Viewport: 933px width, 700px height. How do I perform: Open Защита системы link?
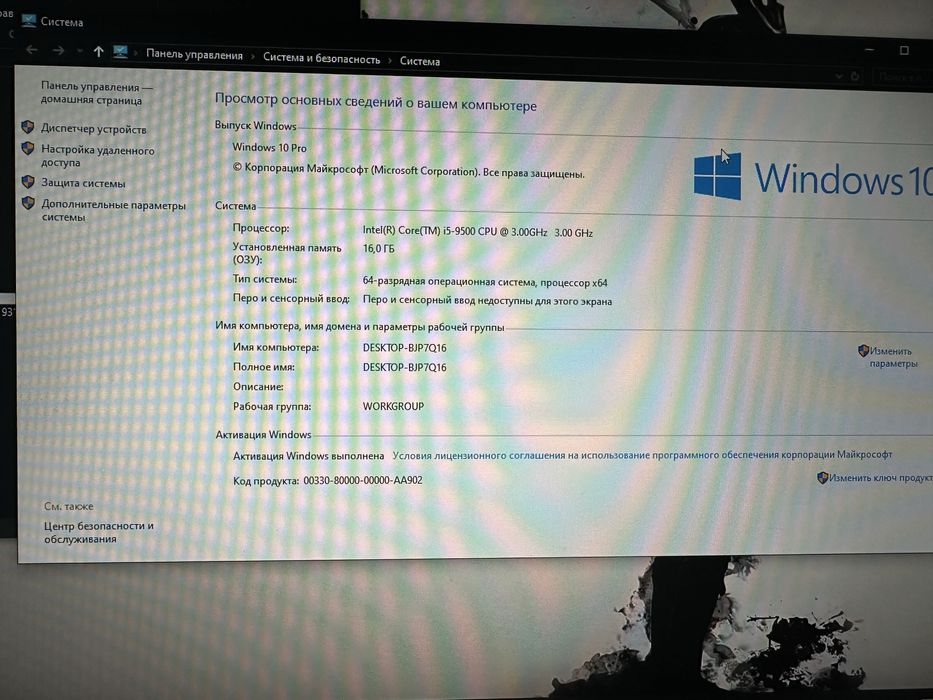[83, 183]
